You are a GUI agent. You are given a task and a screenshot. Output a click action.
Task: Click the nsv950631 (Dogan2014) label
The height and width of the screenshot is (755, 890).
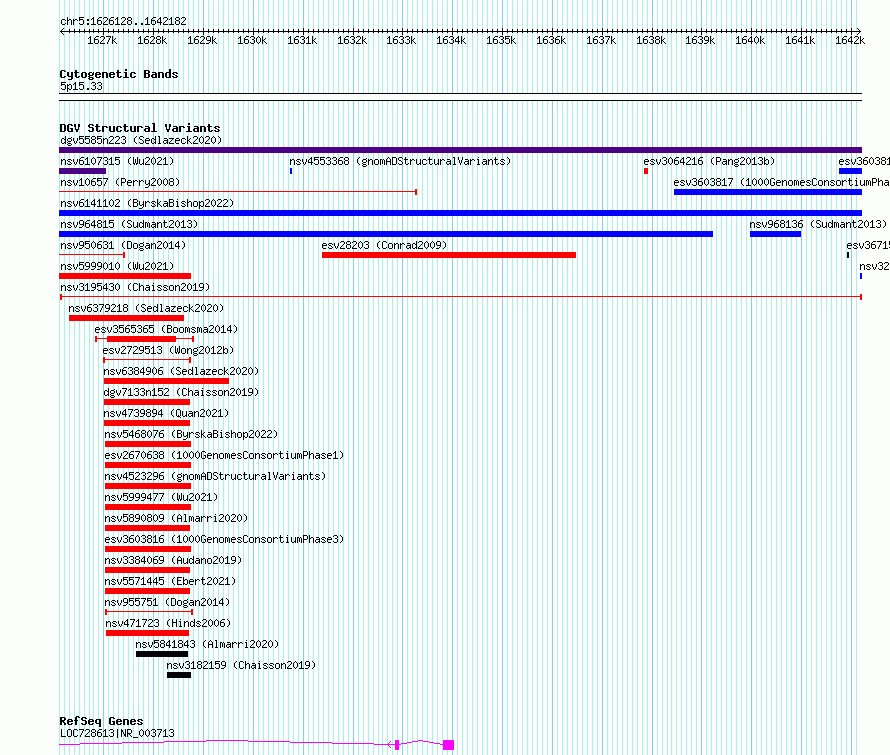[123, 245]
